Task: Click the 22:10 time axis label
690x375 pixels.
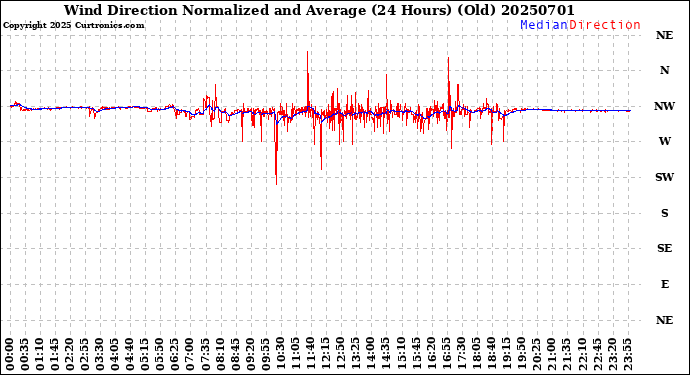Action: (582, 355)
